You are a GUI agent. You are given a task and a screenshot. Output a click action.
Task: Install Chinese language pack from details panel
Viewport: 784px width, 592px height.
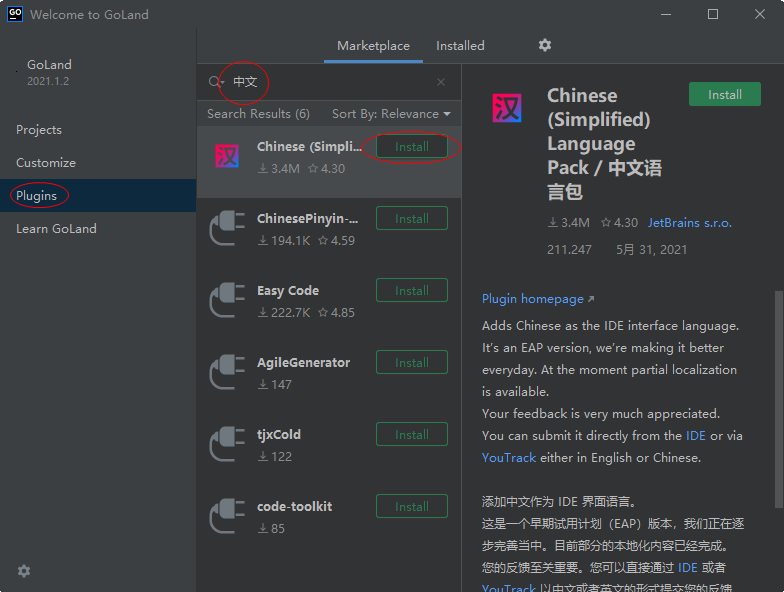(725, 95)
